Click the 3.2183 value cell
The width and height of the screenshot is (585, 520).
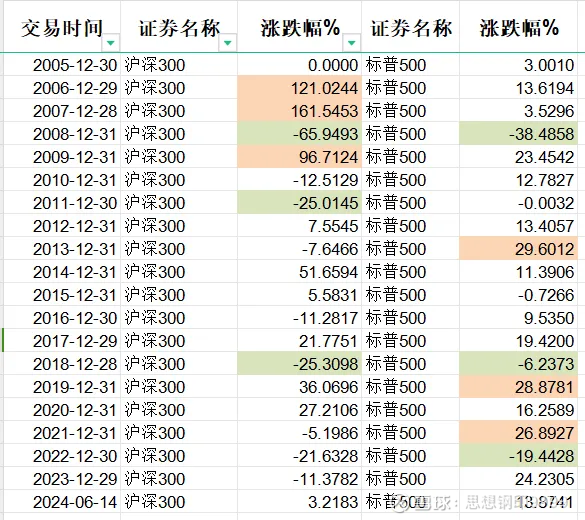point(299,502)
